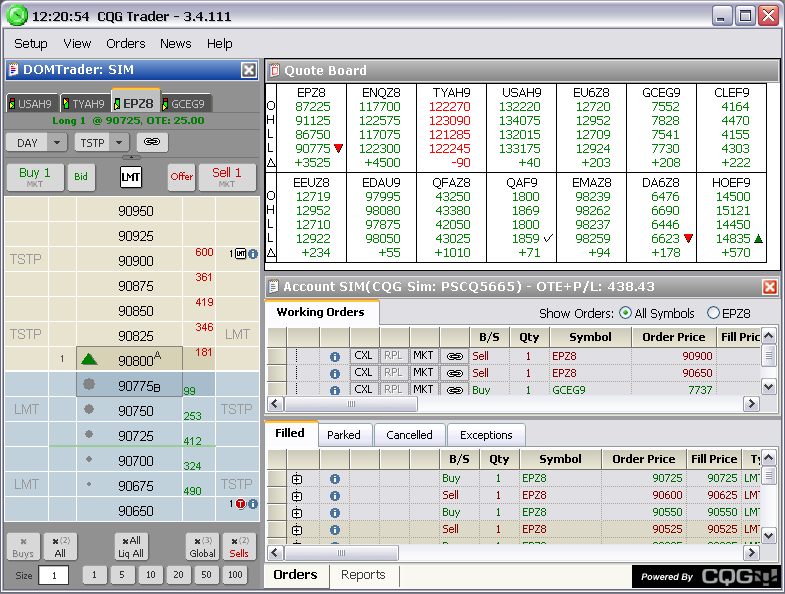Image resolution: width=785 pixels, height=594 pixels.
Task: Open the Exceptions tab
Action: (x=486, y=435)
